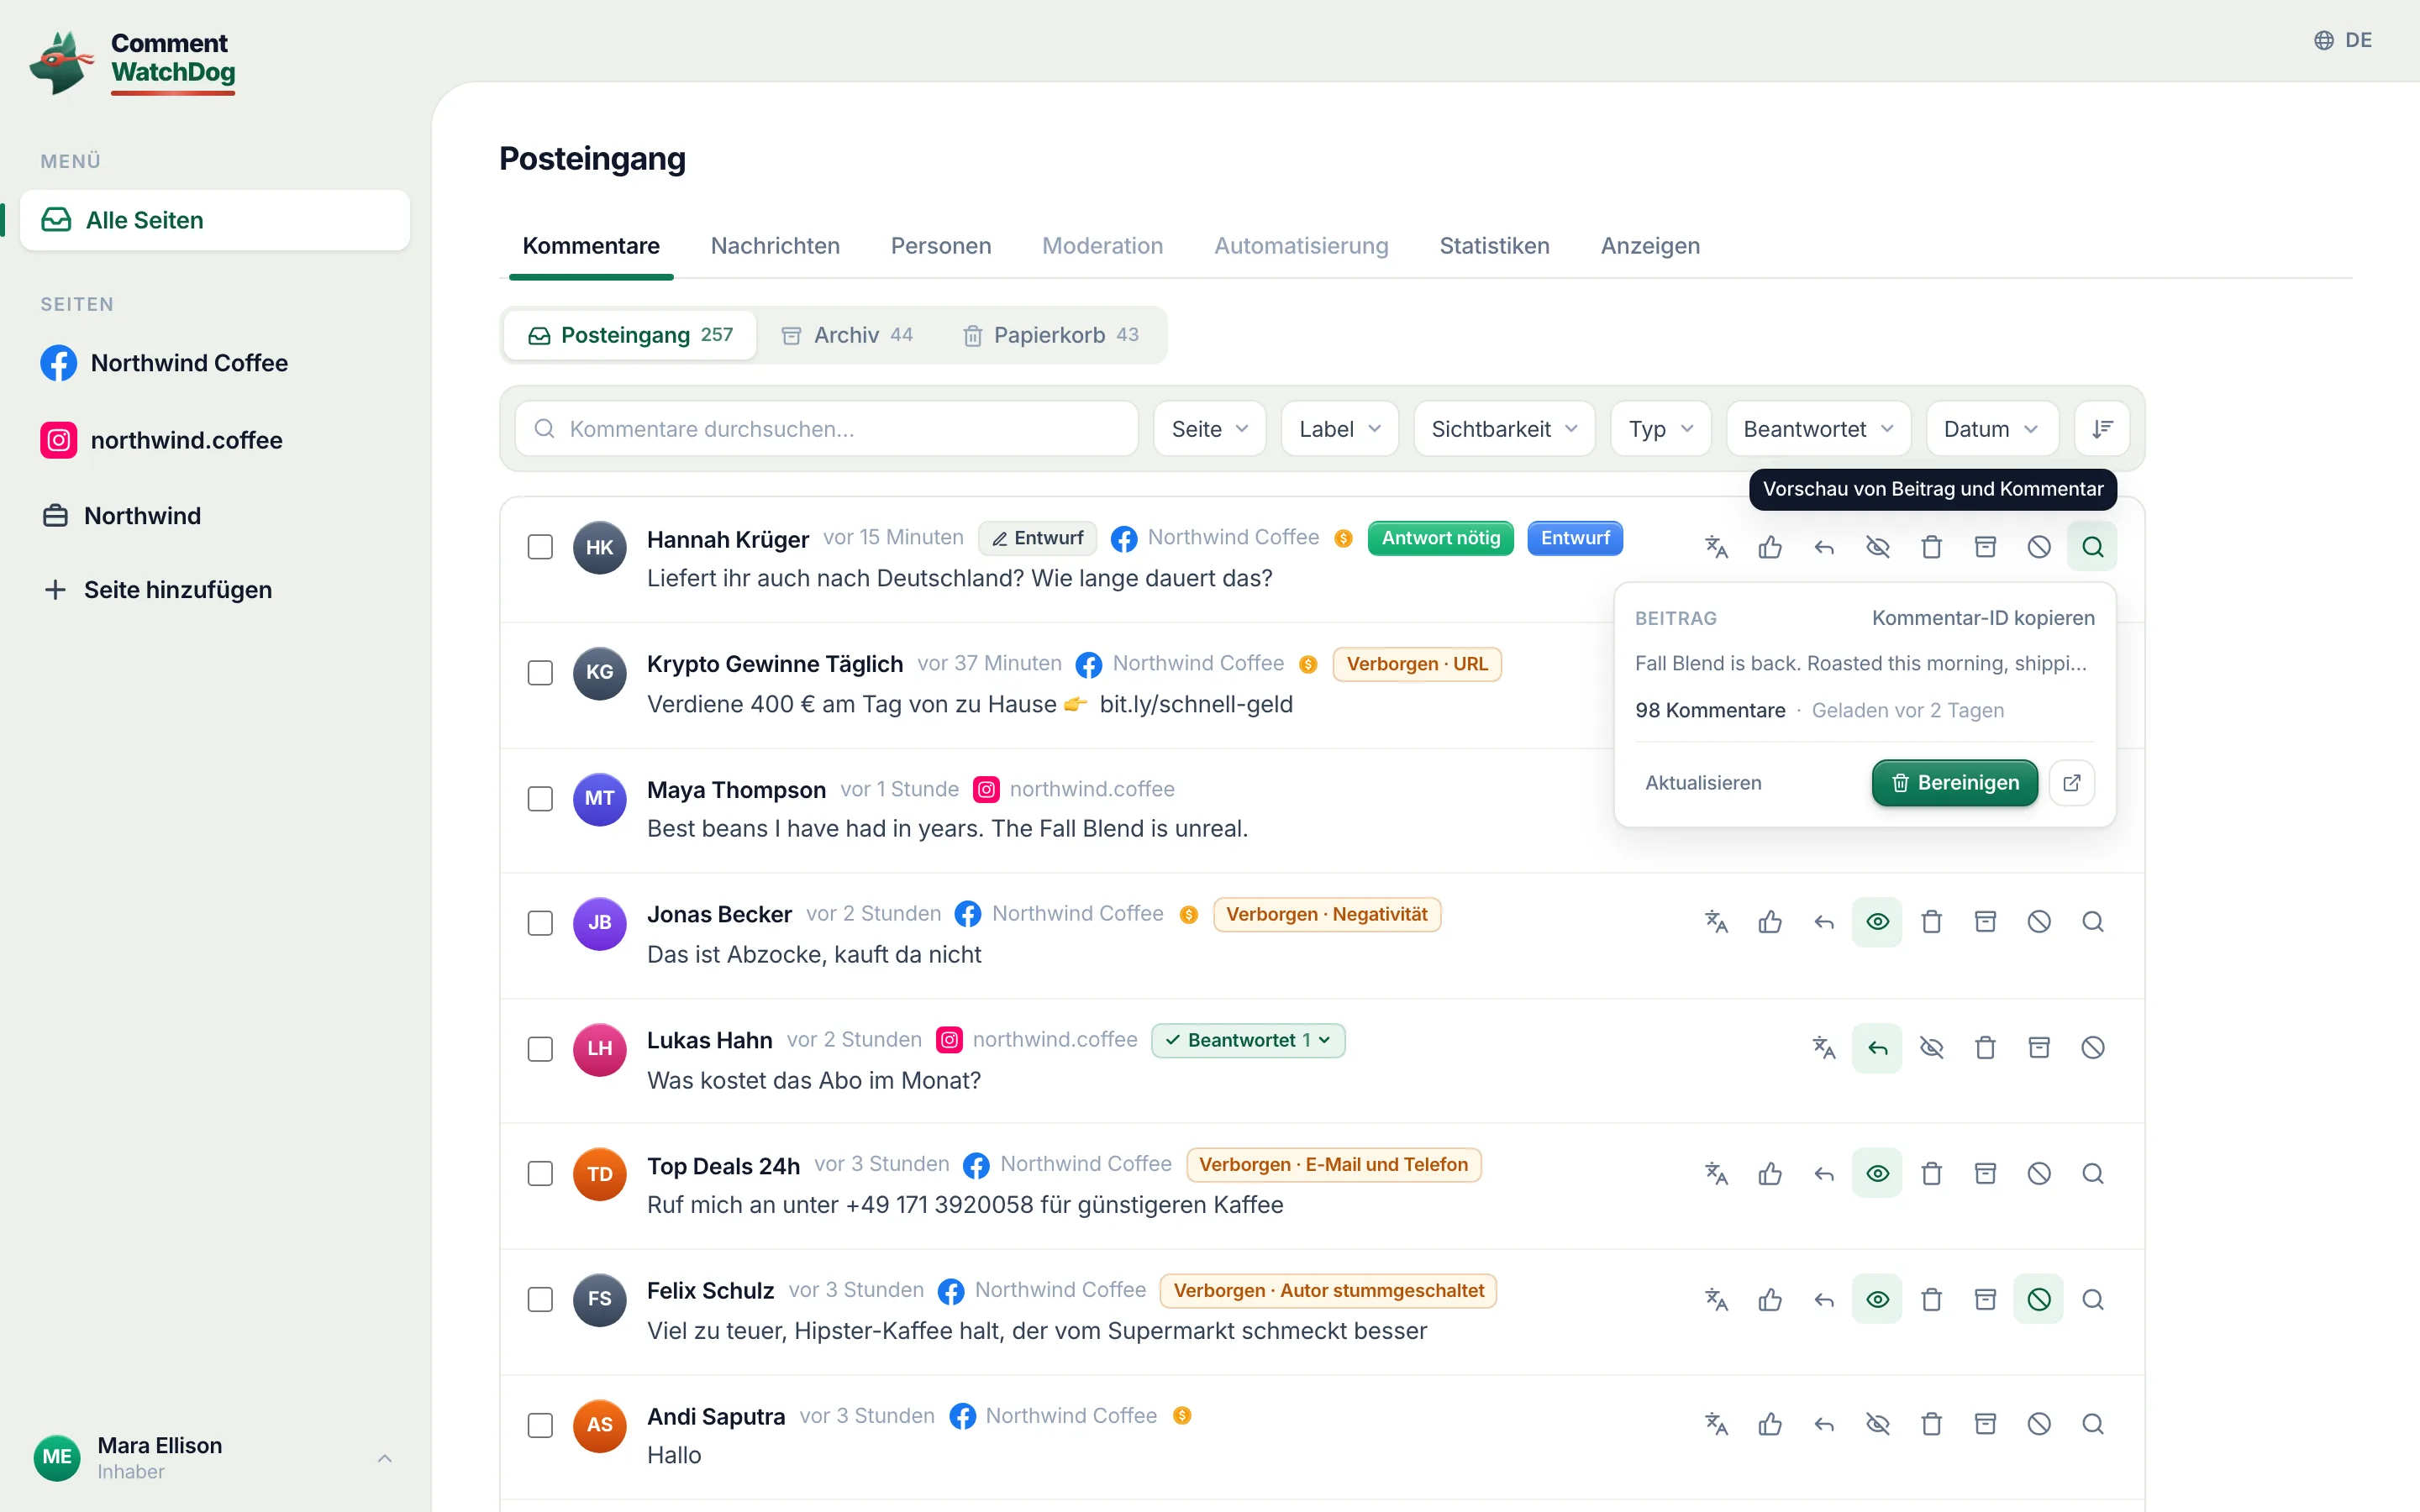Expand the Sichtbarkeit filter
Viewport: 2420px width, 1512px height.
(1504, 429)
